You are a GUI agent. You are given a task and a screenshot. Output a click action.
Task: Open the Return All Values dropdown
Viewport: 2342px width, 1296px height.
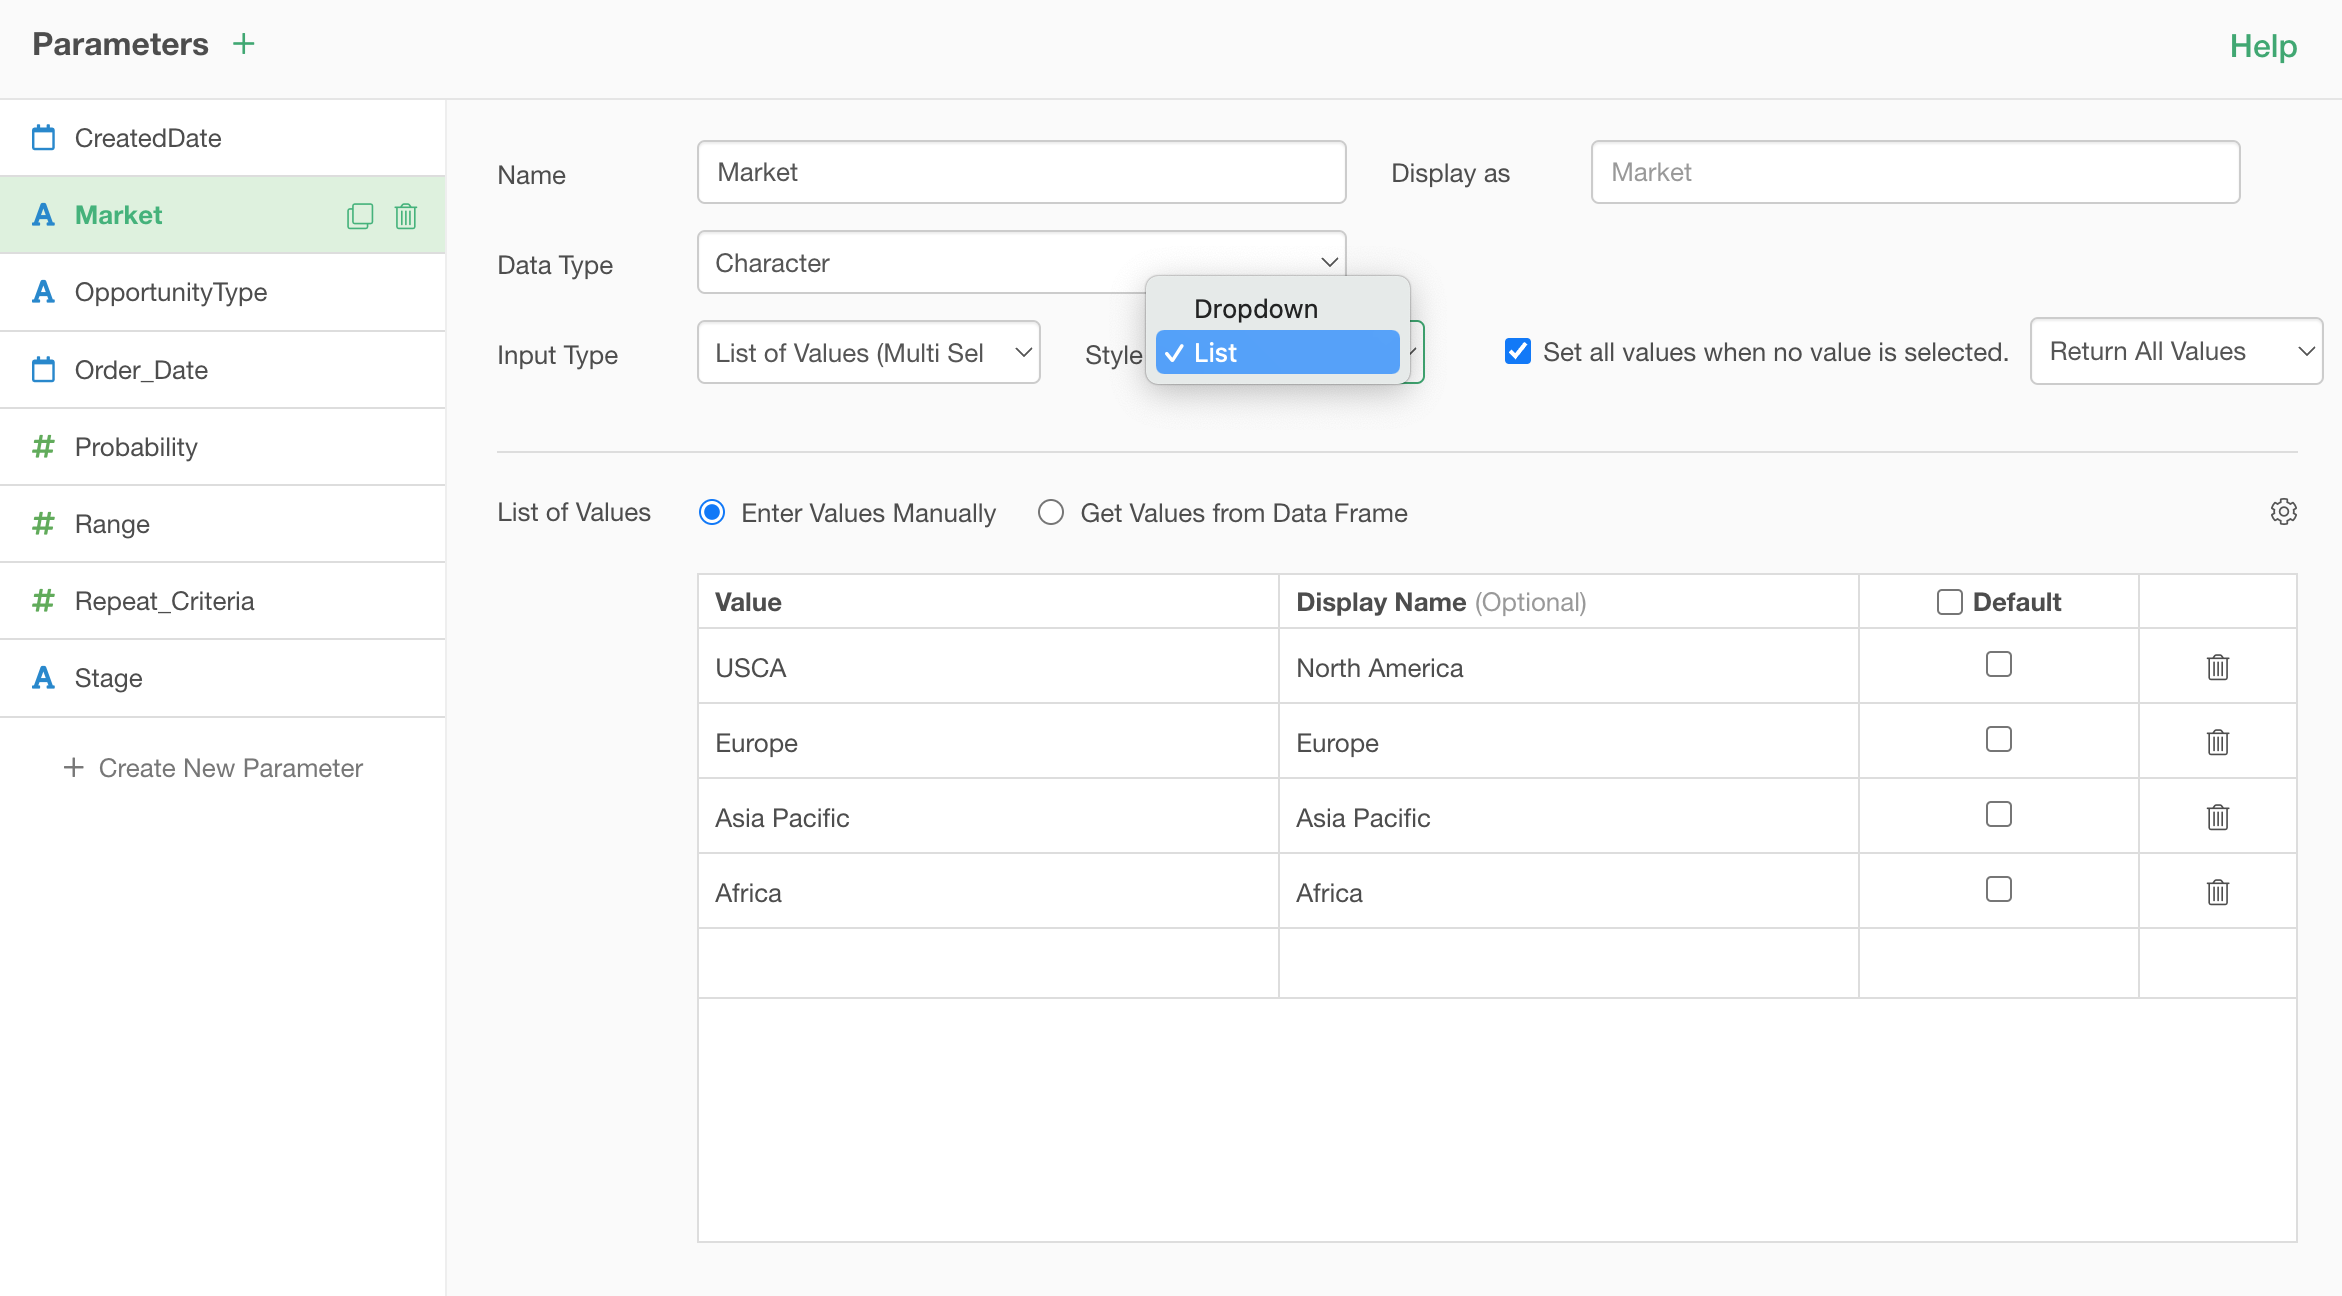(2175, 351)
